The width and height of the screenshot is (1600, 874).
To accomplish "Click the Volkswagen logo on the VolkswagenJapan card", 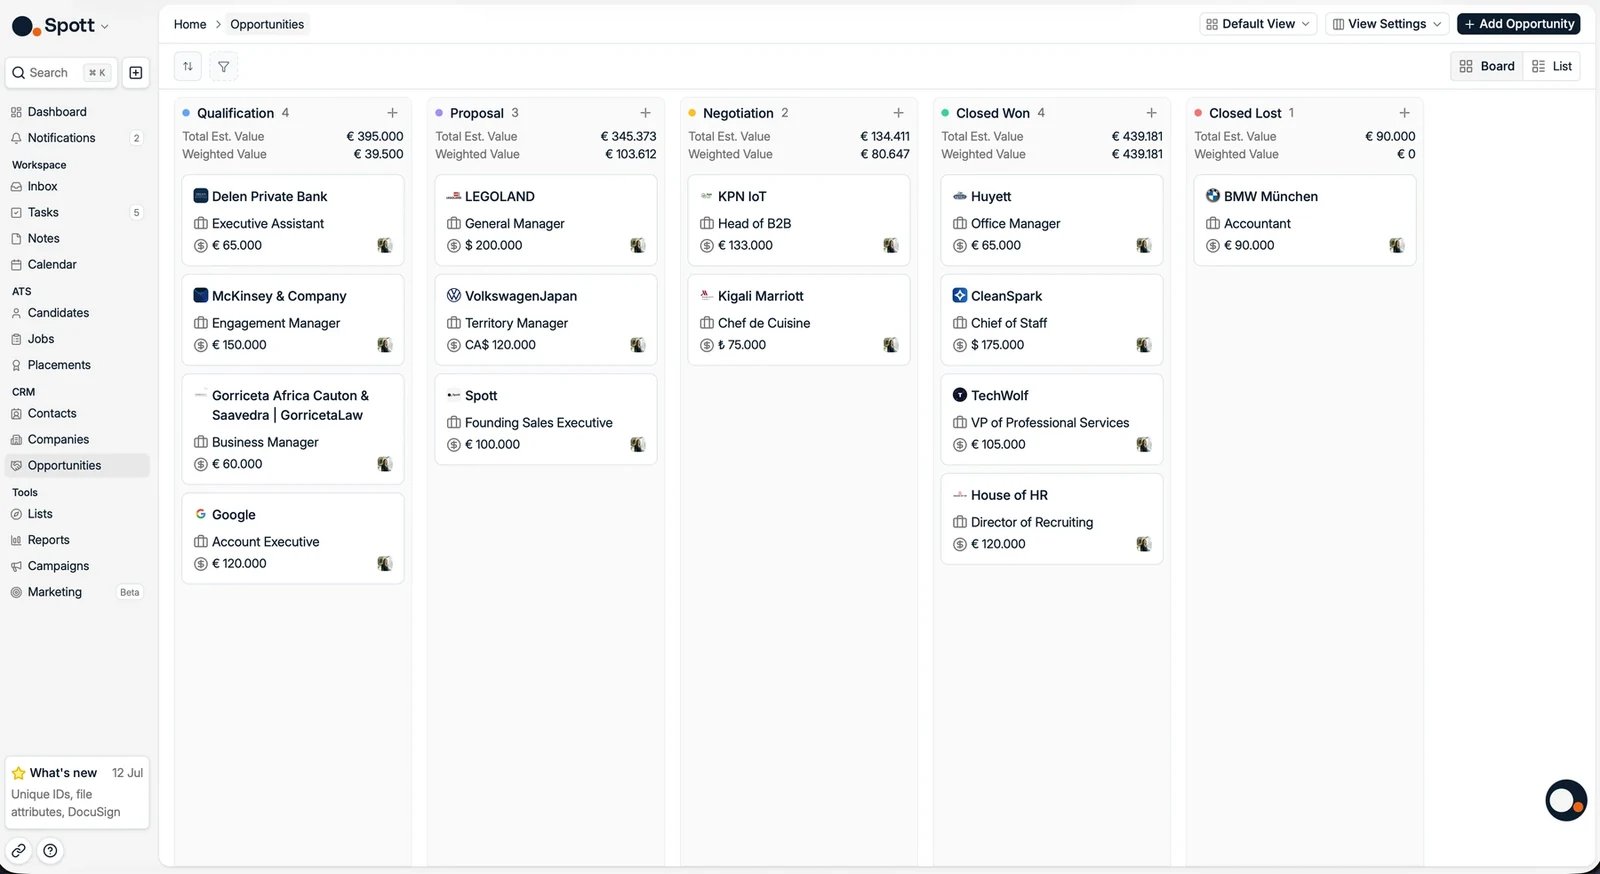I will (x=454, y=295).
